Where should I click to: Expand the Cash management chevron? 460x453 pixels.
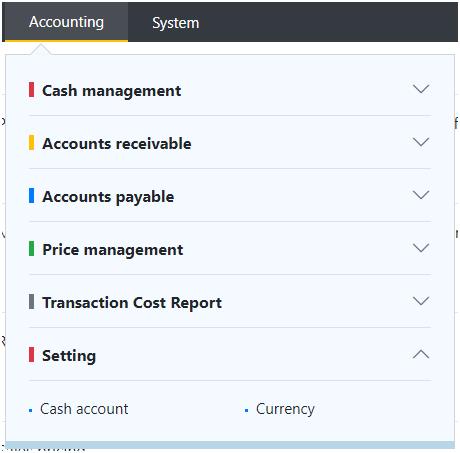(421, 89)
